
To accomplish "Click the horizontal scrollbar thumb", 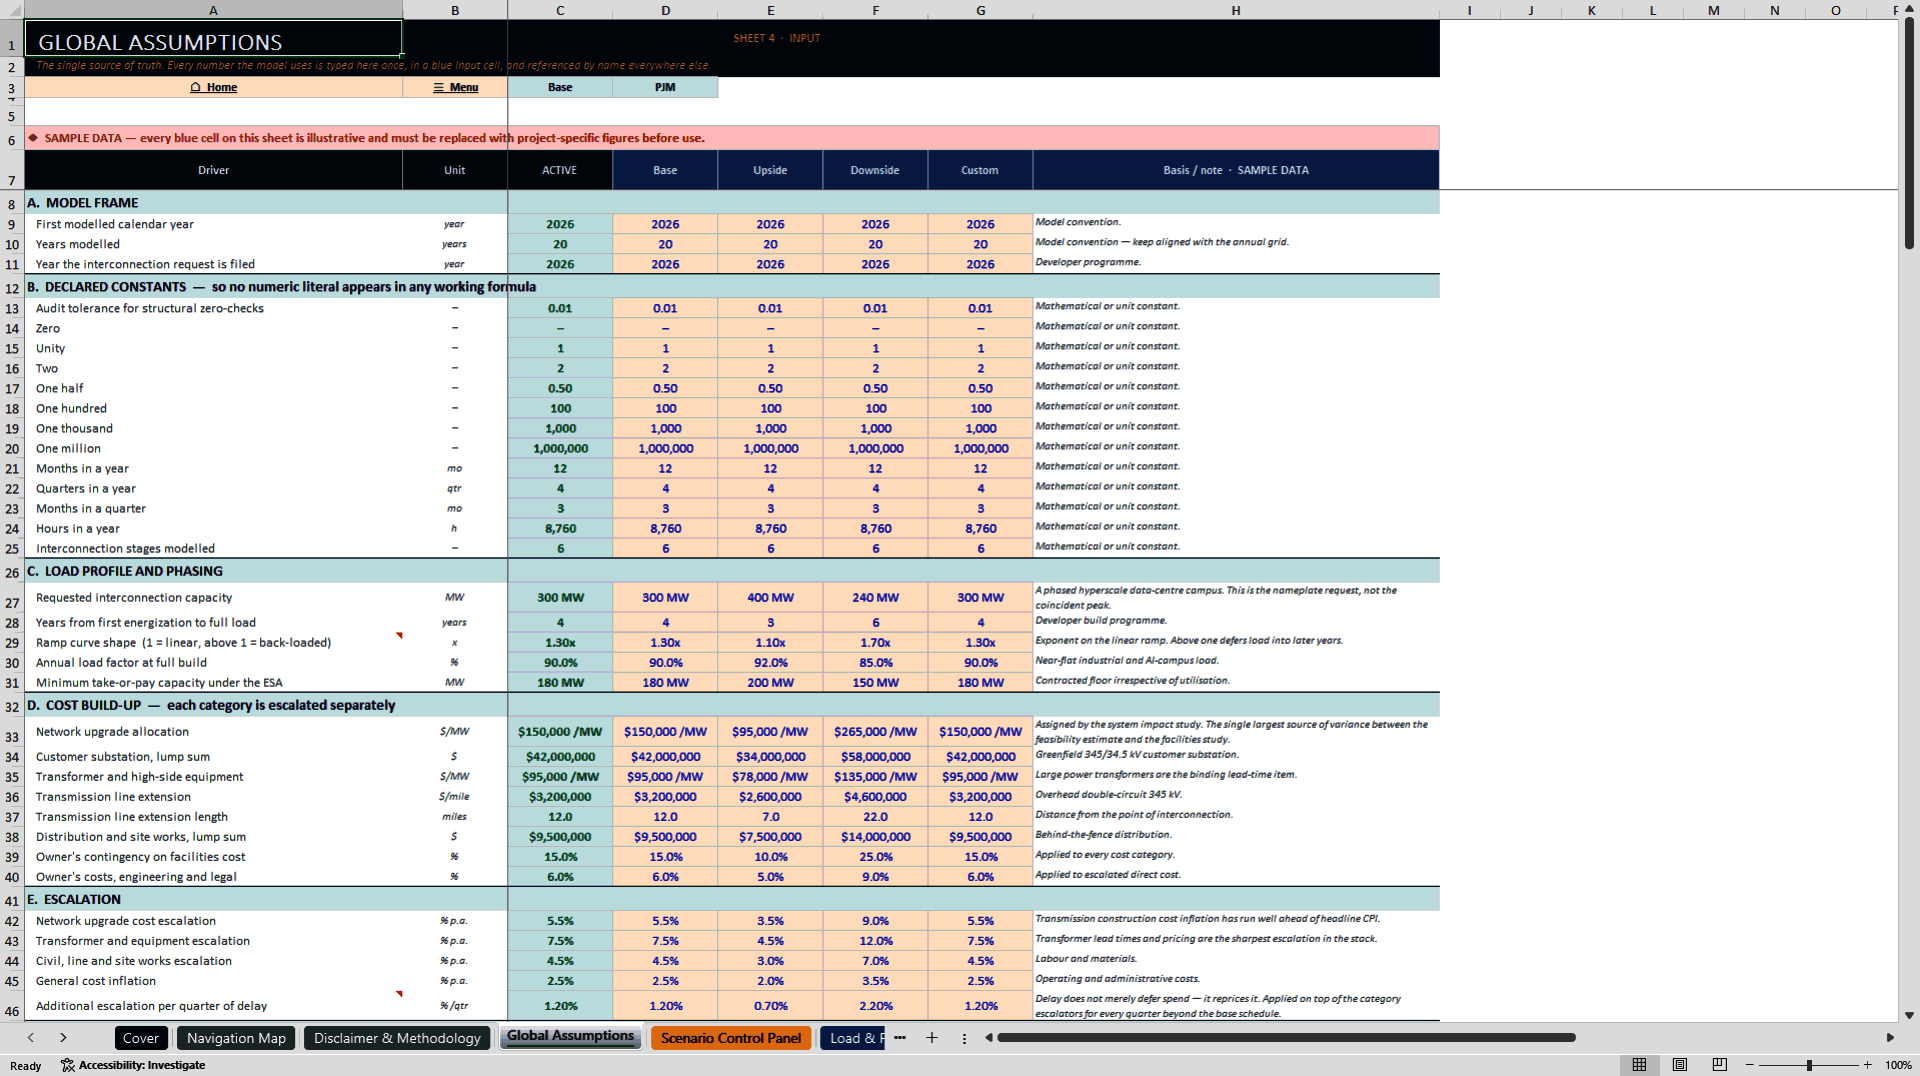I will (x=1286, y=1038).
